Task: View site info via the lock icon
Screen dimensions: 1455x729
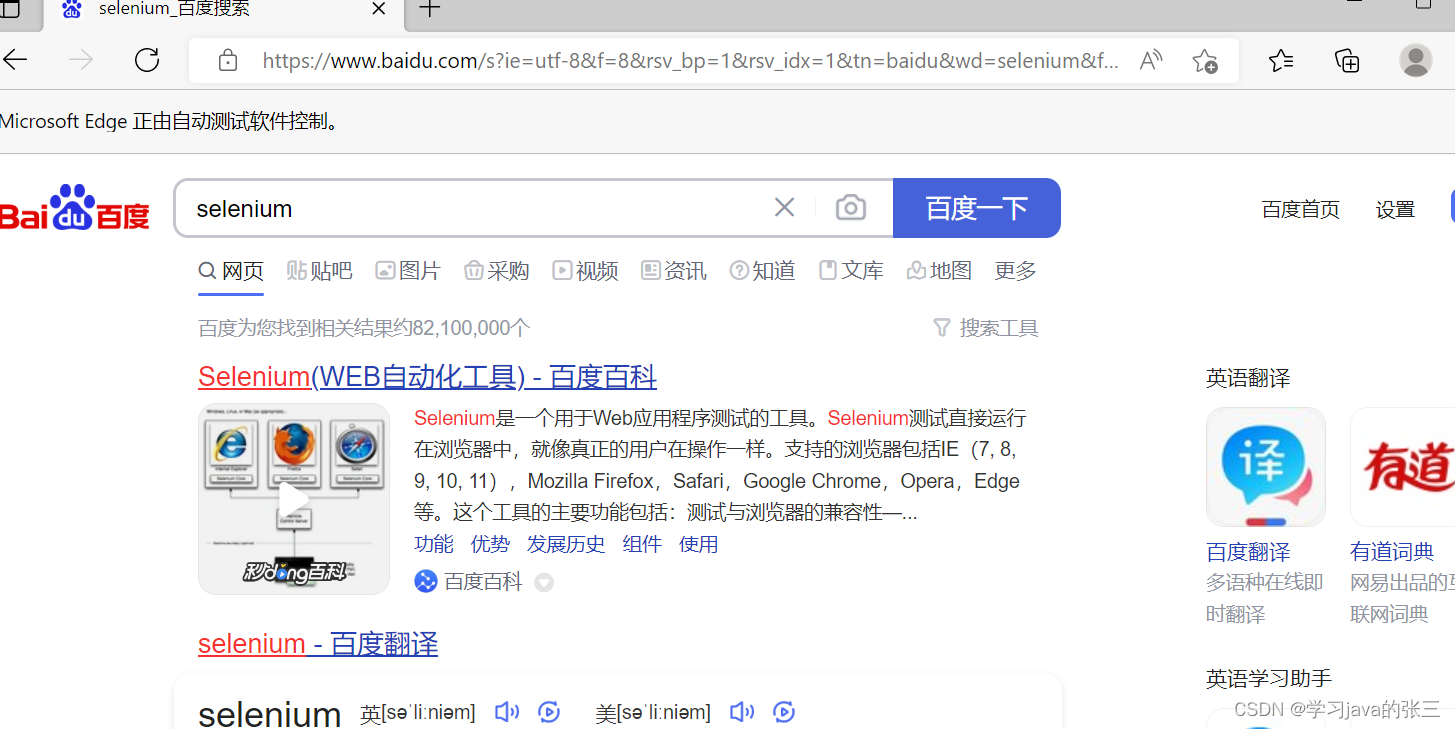Action: coord(228,61)
